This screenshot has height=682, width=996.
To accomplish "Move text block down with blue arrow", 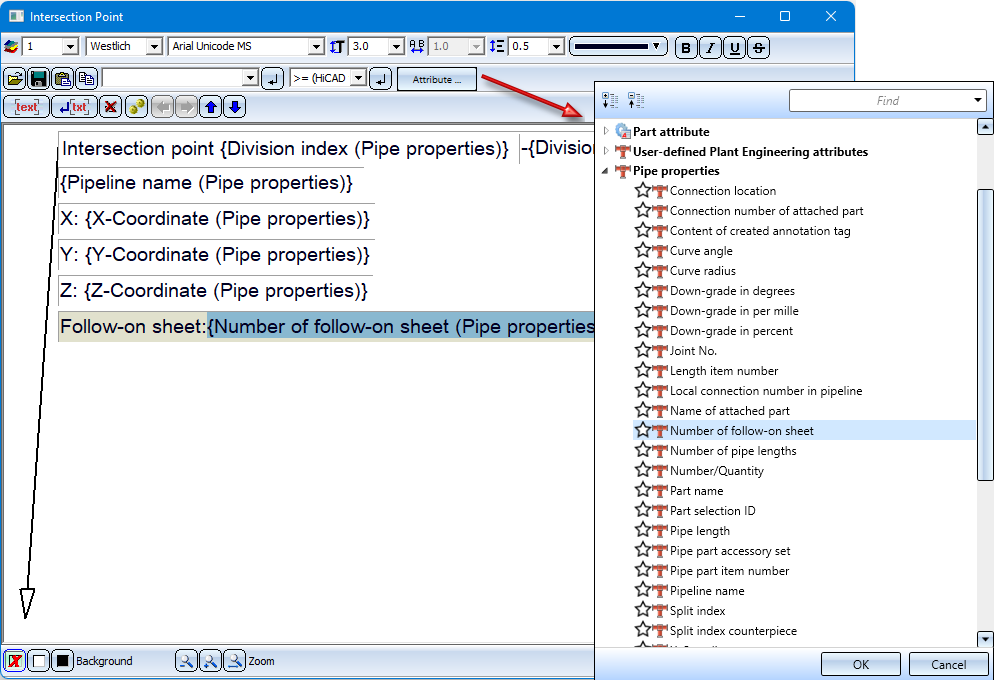I will (234, 107).
